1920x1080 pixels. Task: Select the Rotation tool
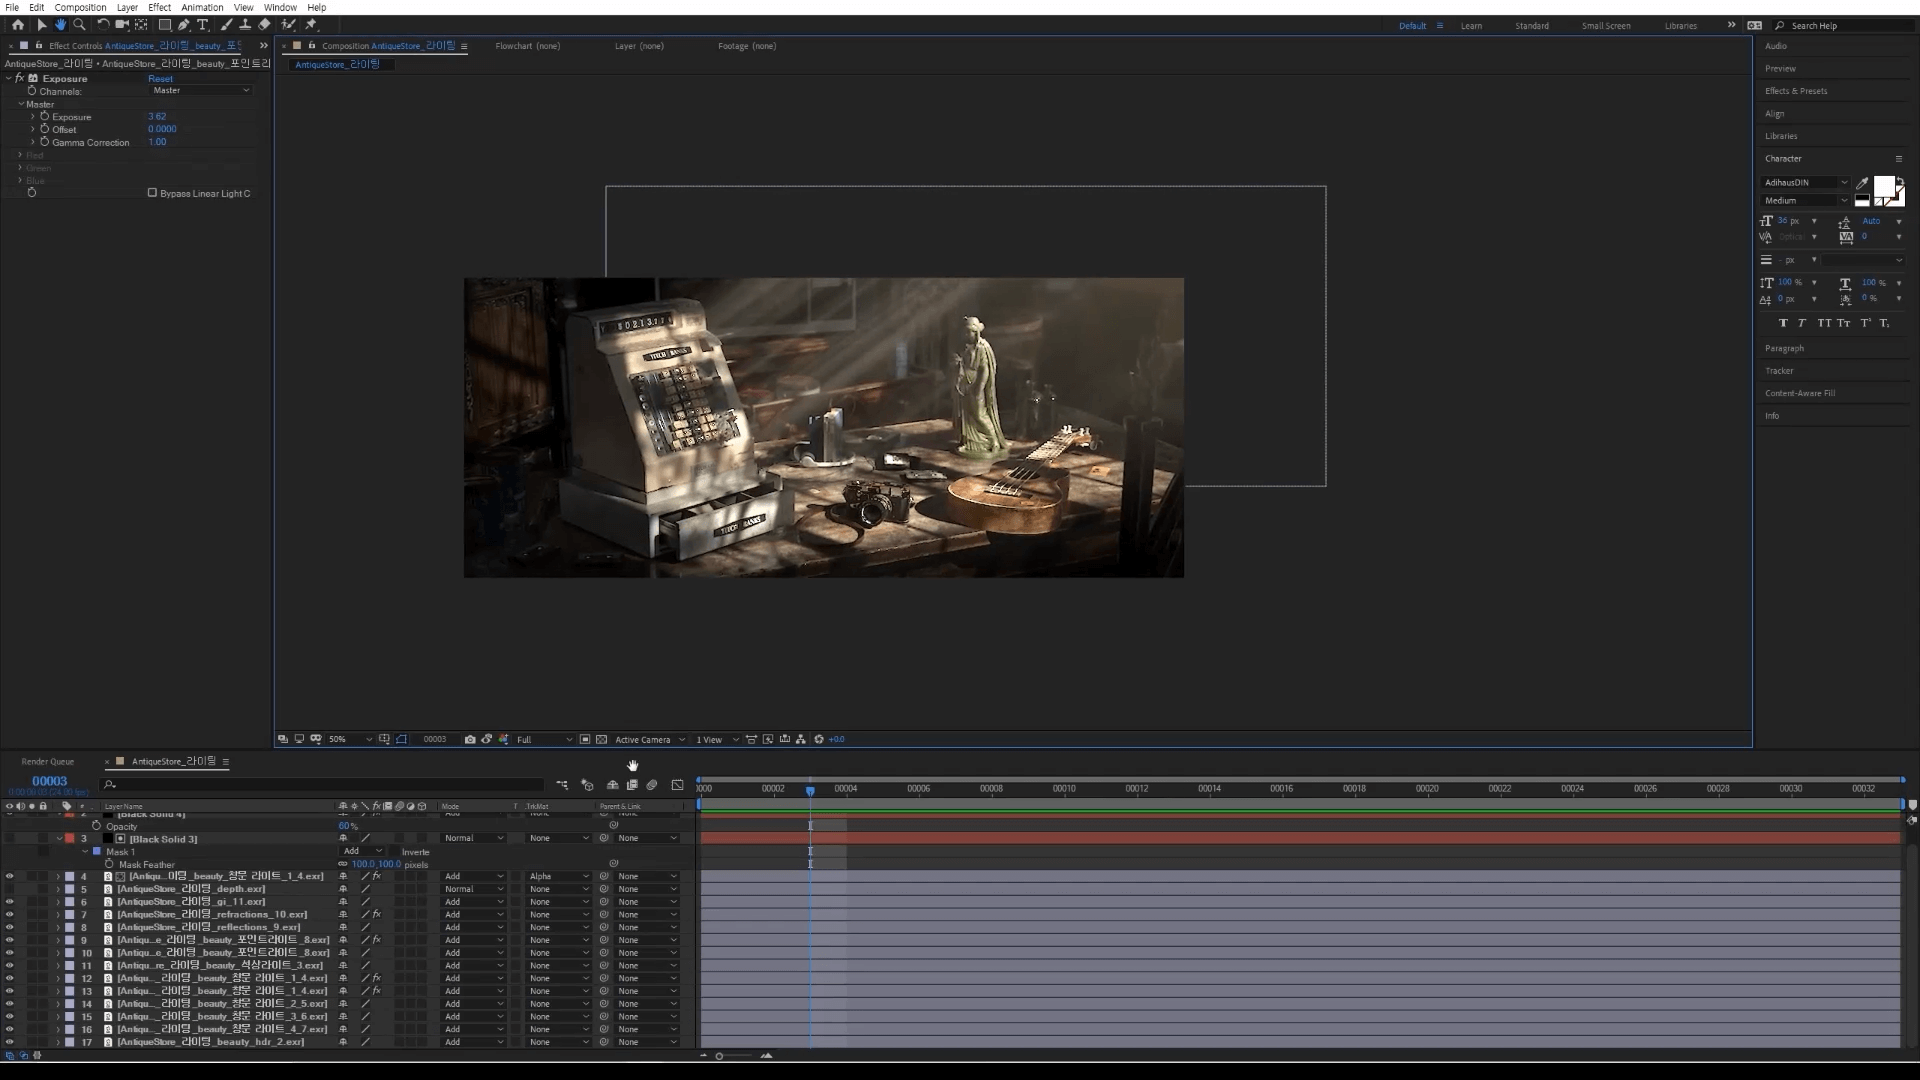[x=103, y=25]
